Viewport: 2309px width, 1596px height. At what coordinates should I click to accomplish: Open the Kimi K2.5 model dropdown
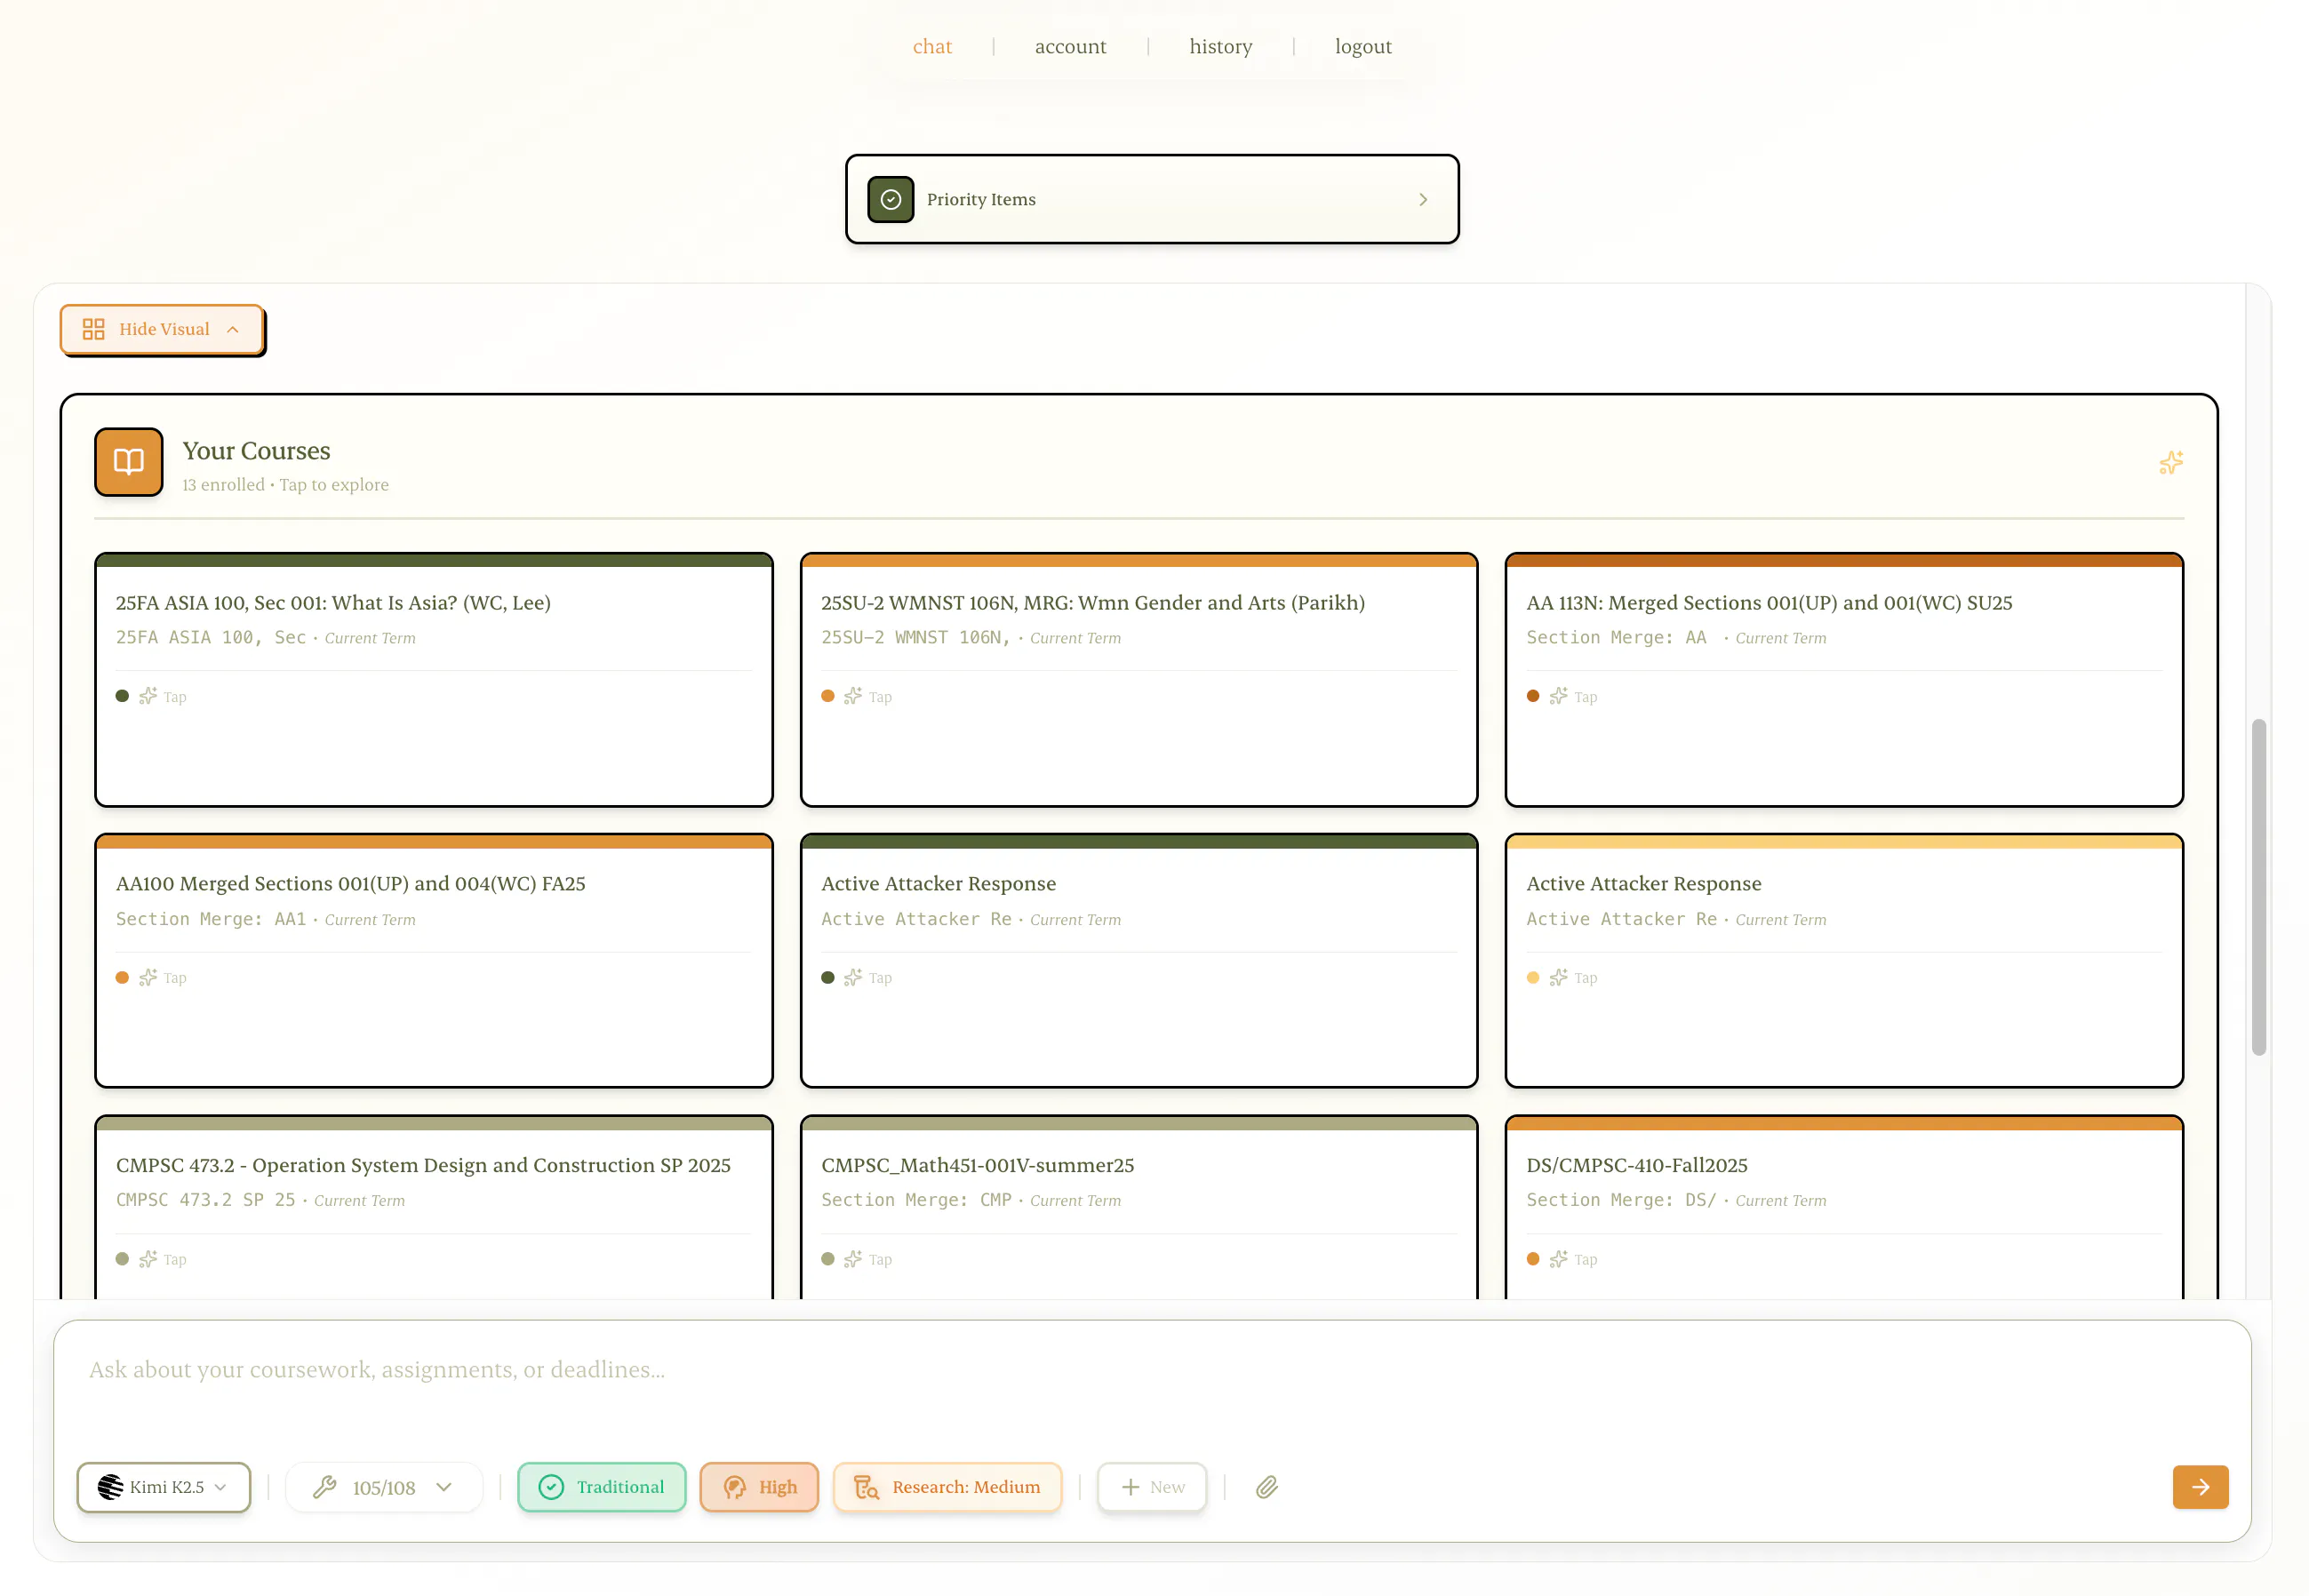click(x=164, y=1487)
